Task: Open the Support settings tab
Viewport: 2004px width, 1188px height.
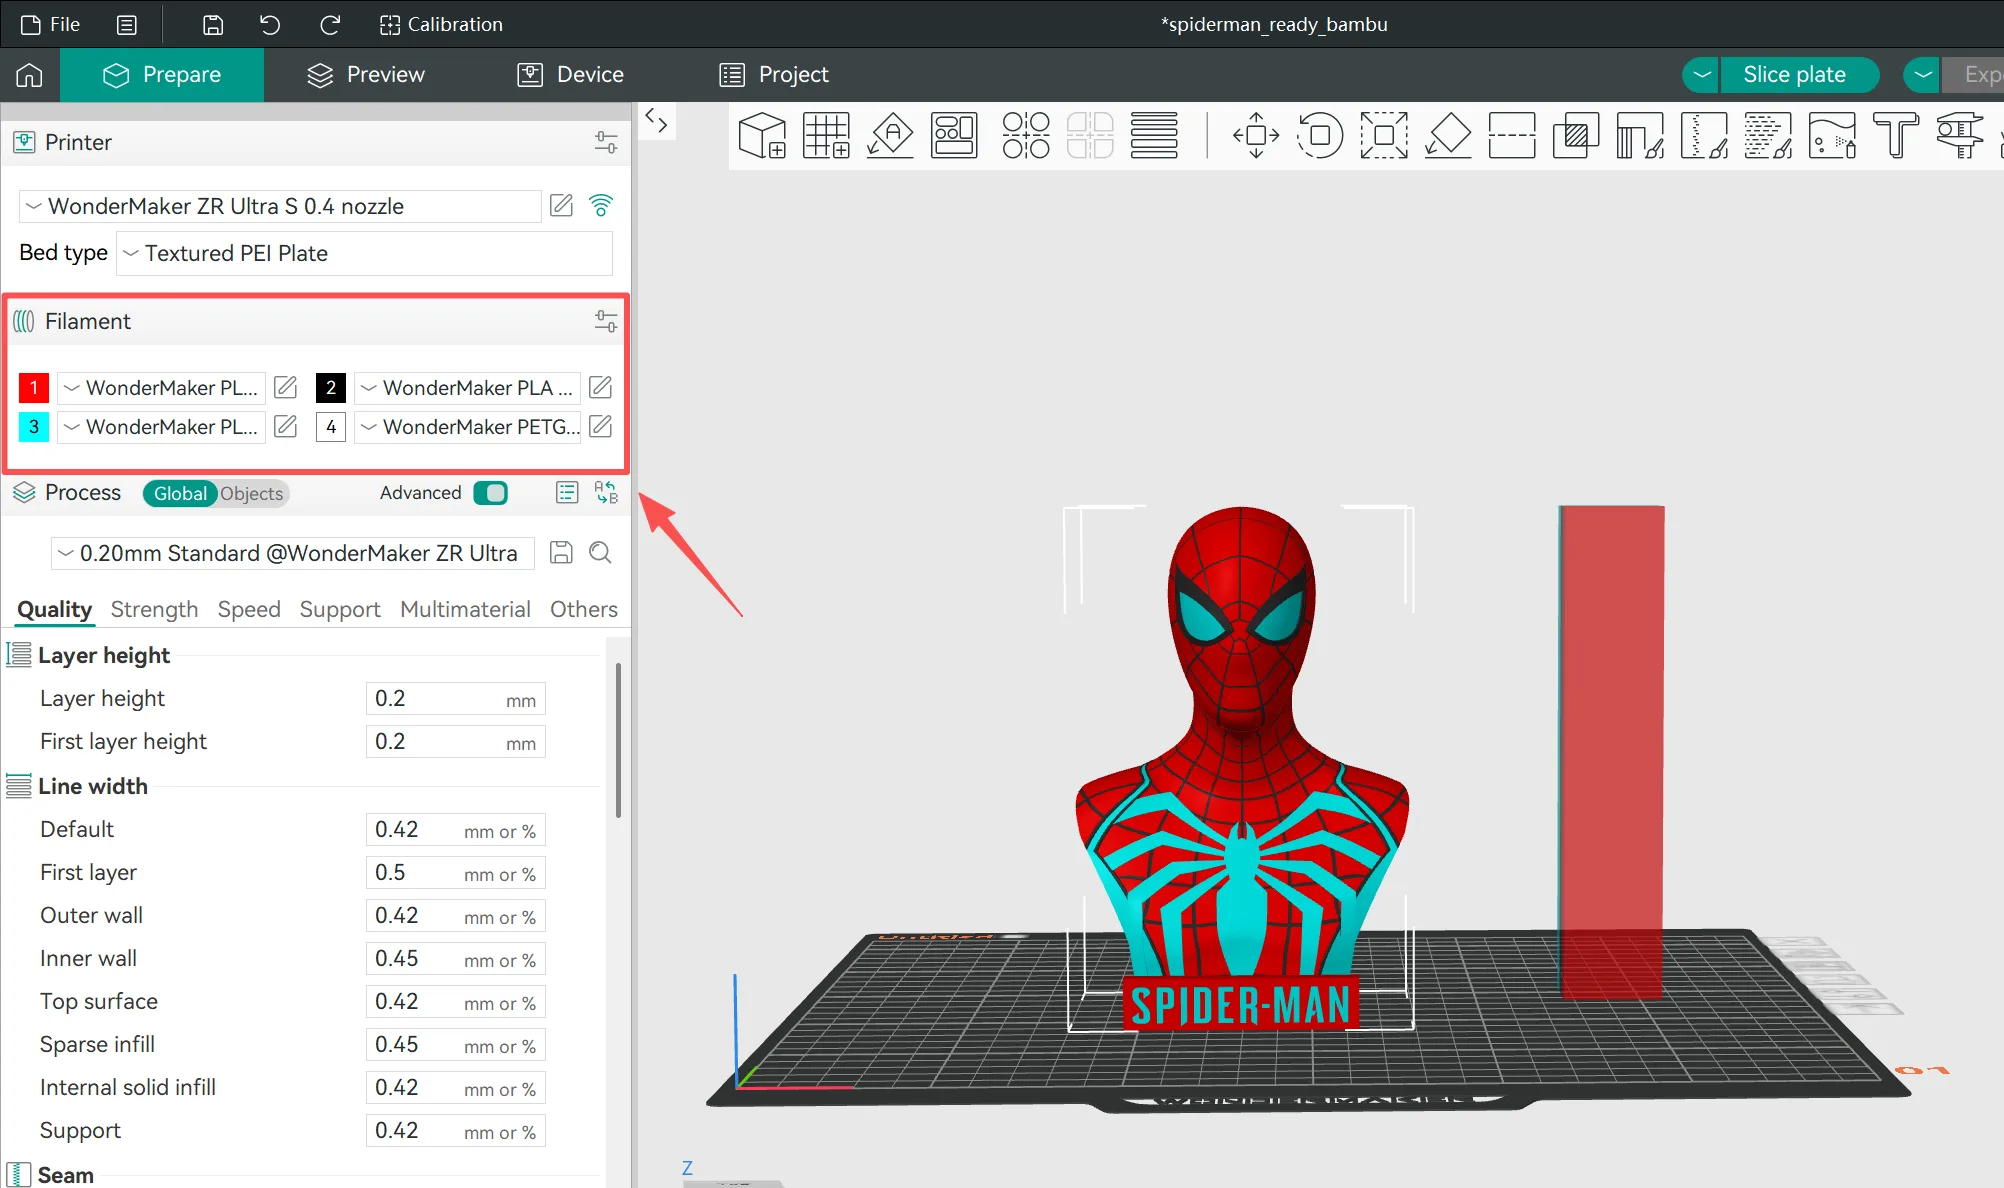Action: tap(340, 609)
